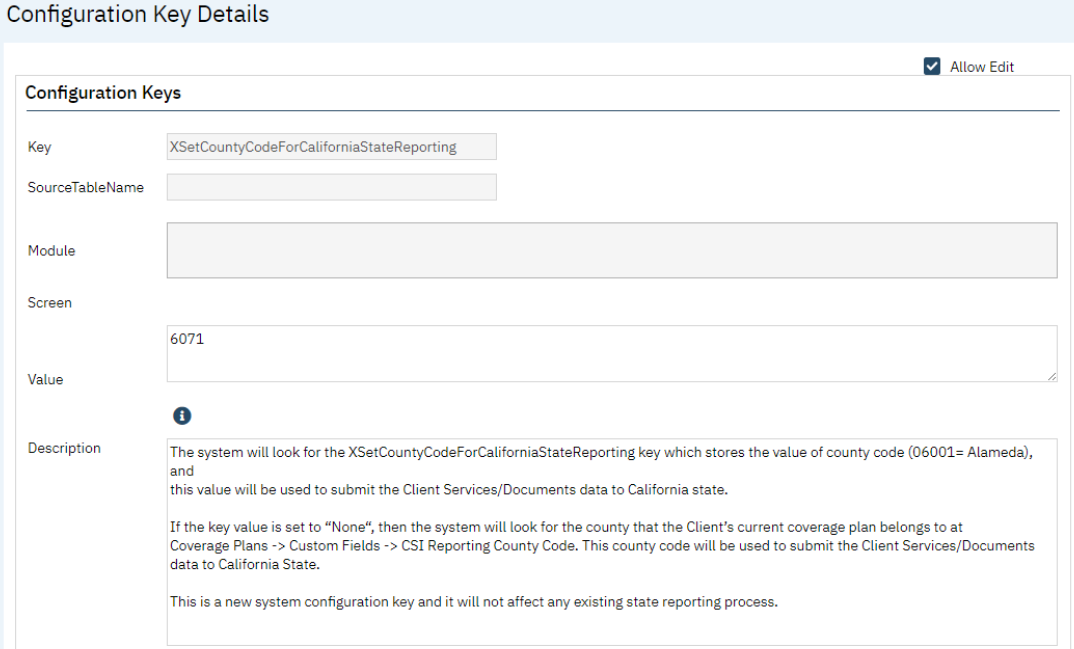Click the "06001= Alameda" text in the description

click(969, 452)
